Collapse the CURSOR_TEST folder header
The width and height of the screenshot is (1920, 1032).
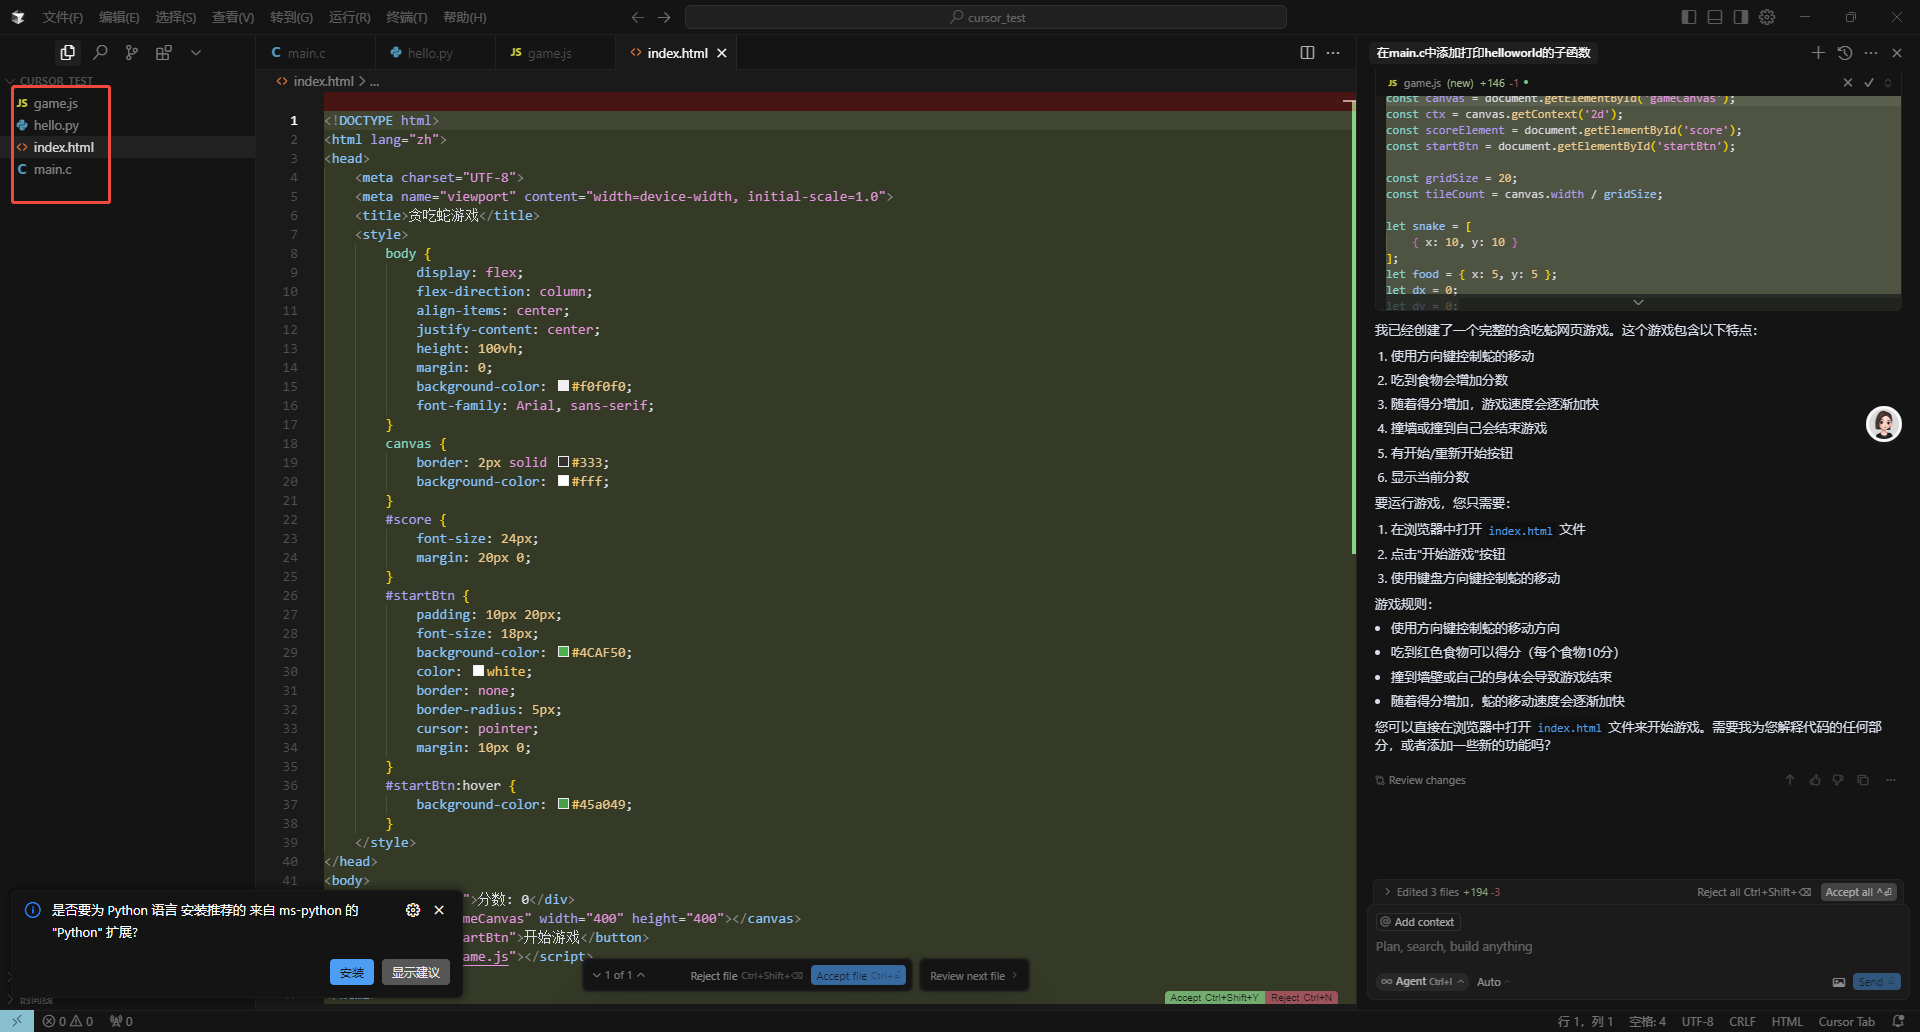coord(56,81)
